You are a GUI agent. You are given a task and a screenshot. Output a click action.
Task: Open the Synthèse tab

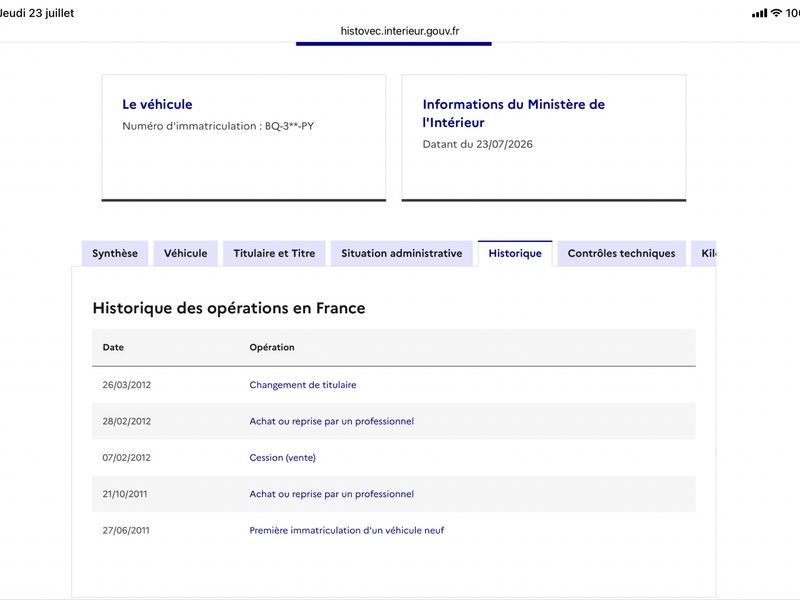tap(115, 253)
